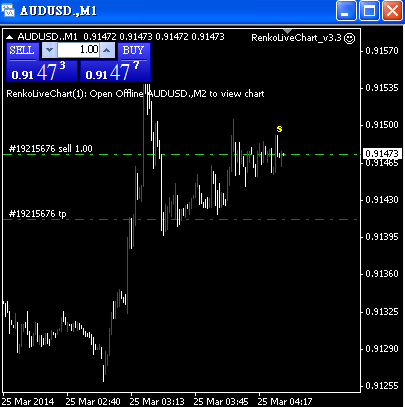Screen dimensions: 405x407
Task: Click the chart window icon in title bar
Action: (x=8, y=10)
